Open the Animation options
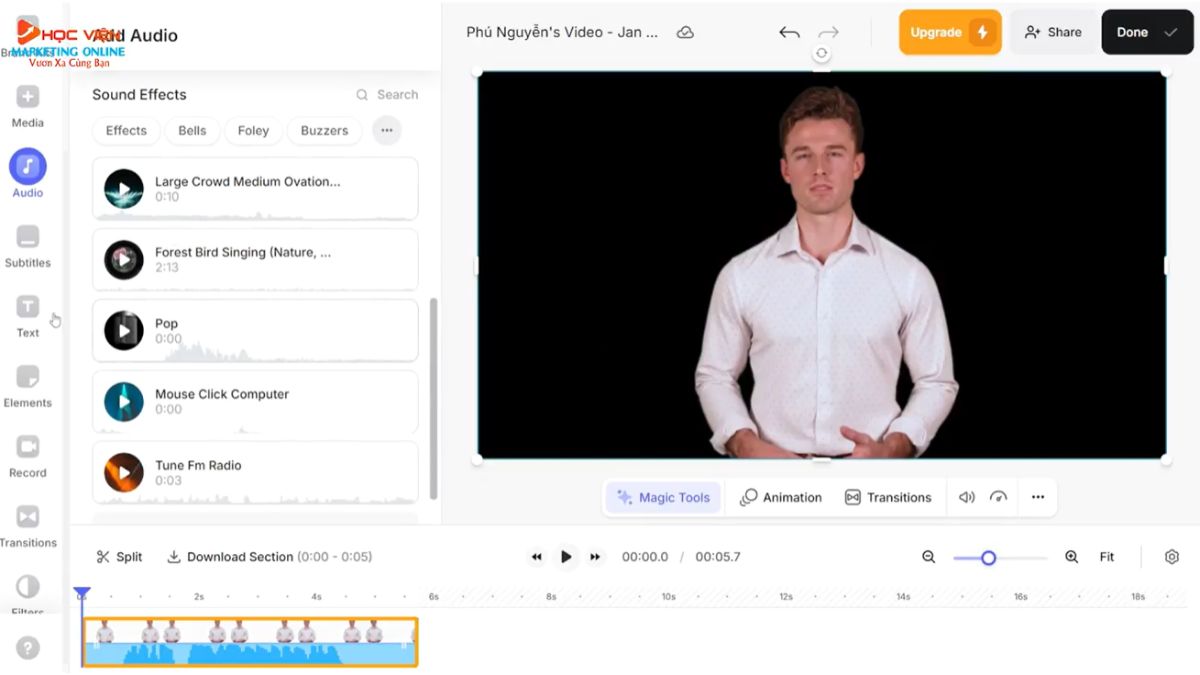The image size is (1200, 675). (781, 497)
